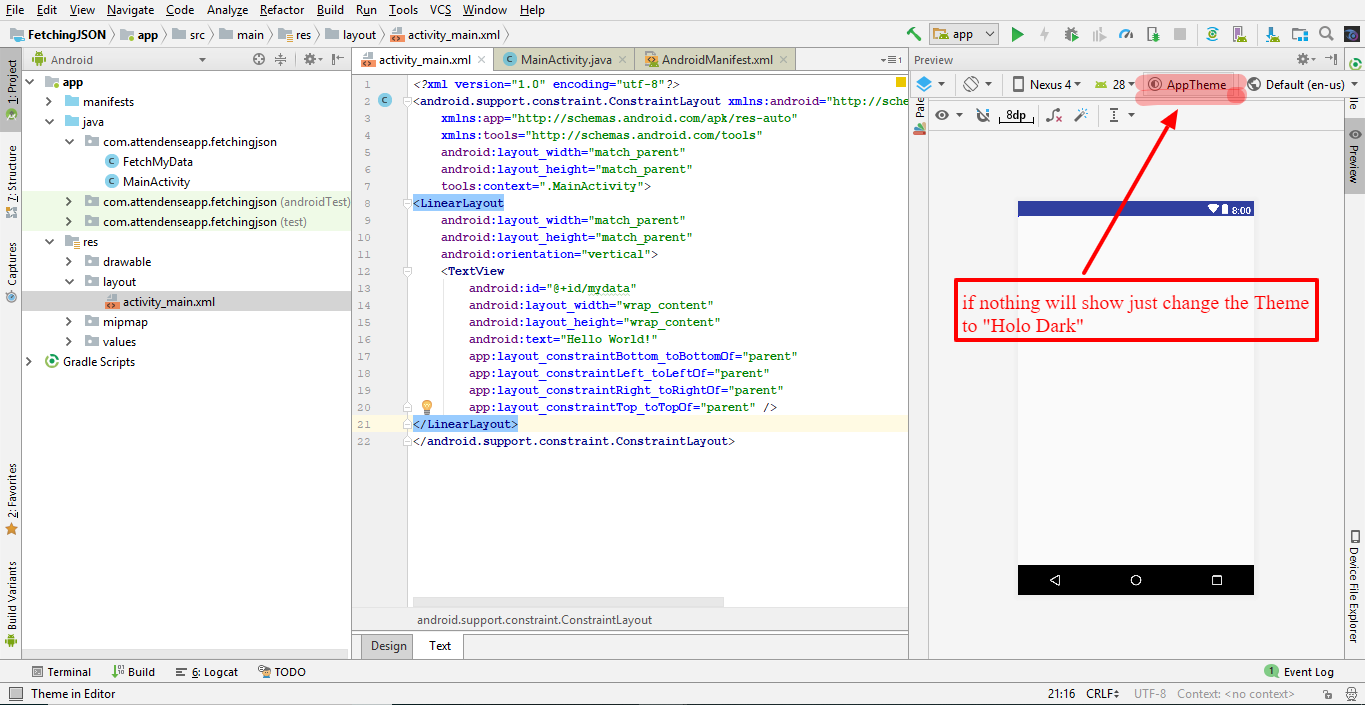Screen dimensions: 1365x705
Task: Switch to the AndroidManifest.xml tab
Action: click(716, 60)
